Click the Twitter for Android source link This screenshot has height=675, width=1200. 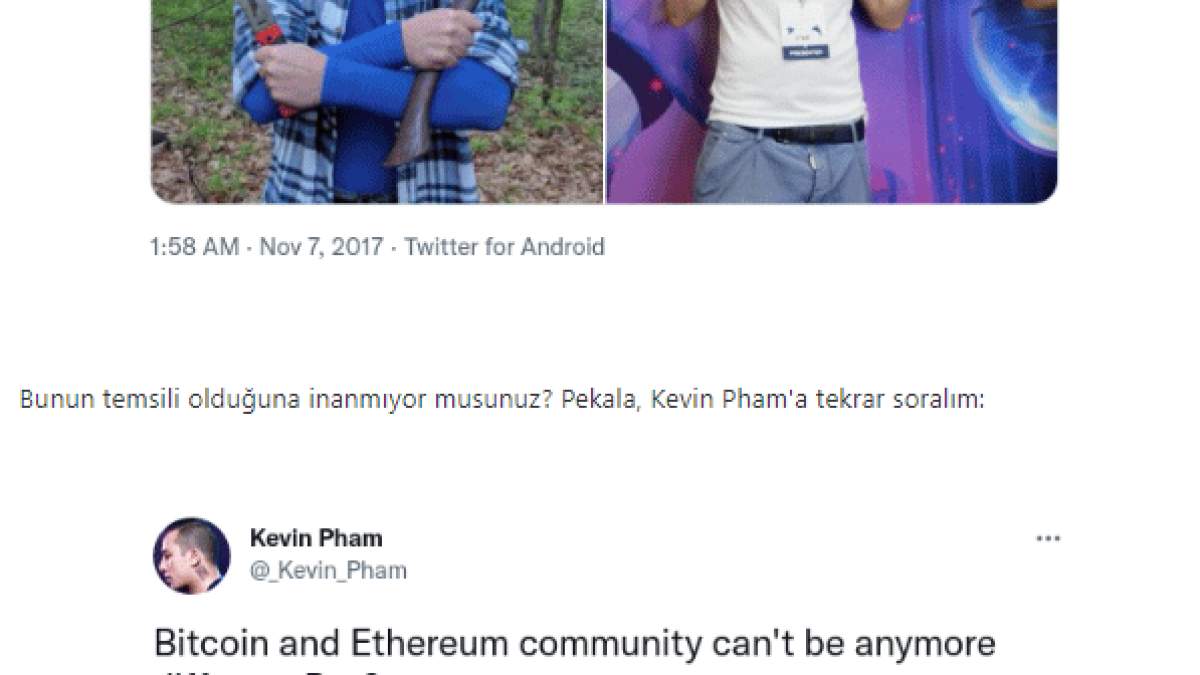504,247
